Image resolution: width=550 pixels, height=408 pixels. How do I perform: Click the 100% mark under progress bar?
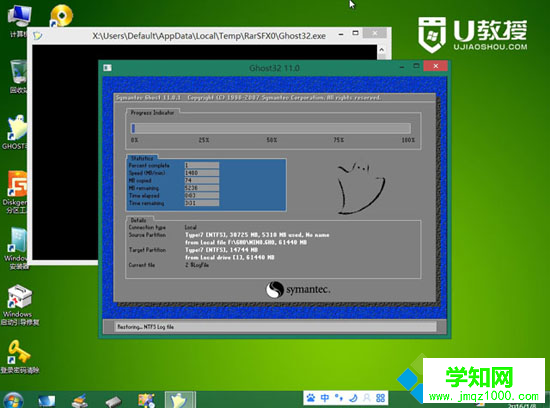tap(408, 140)
